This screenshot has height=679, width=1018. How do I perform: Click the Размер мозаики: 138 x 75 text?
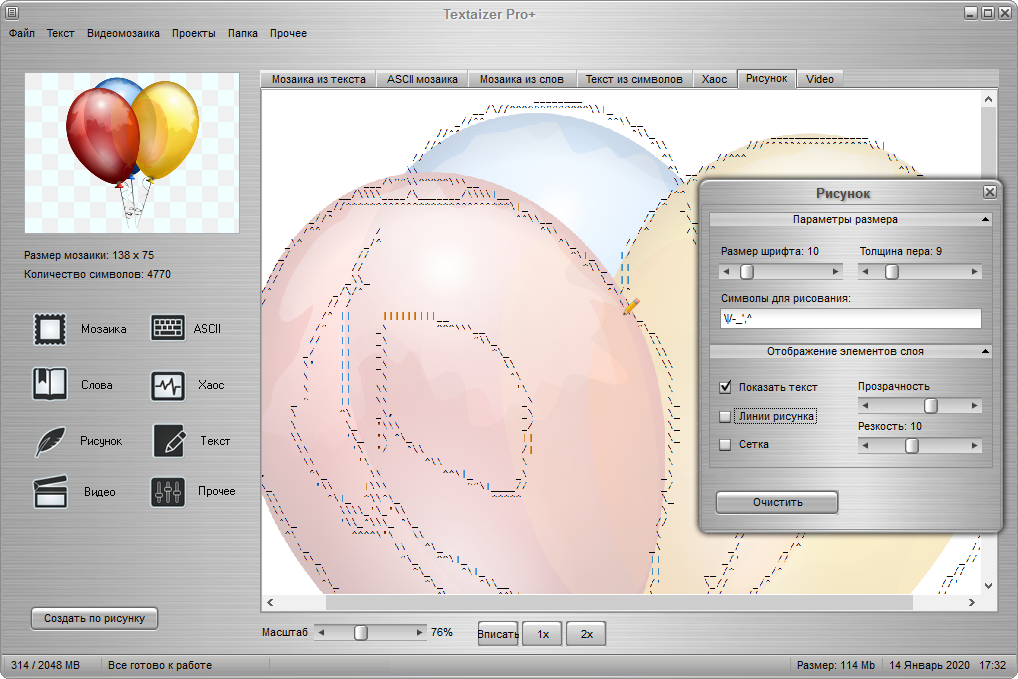(x=89, y=255)
